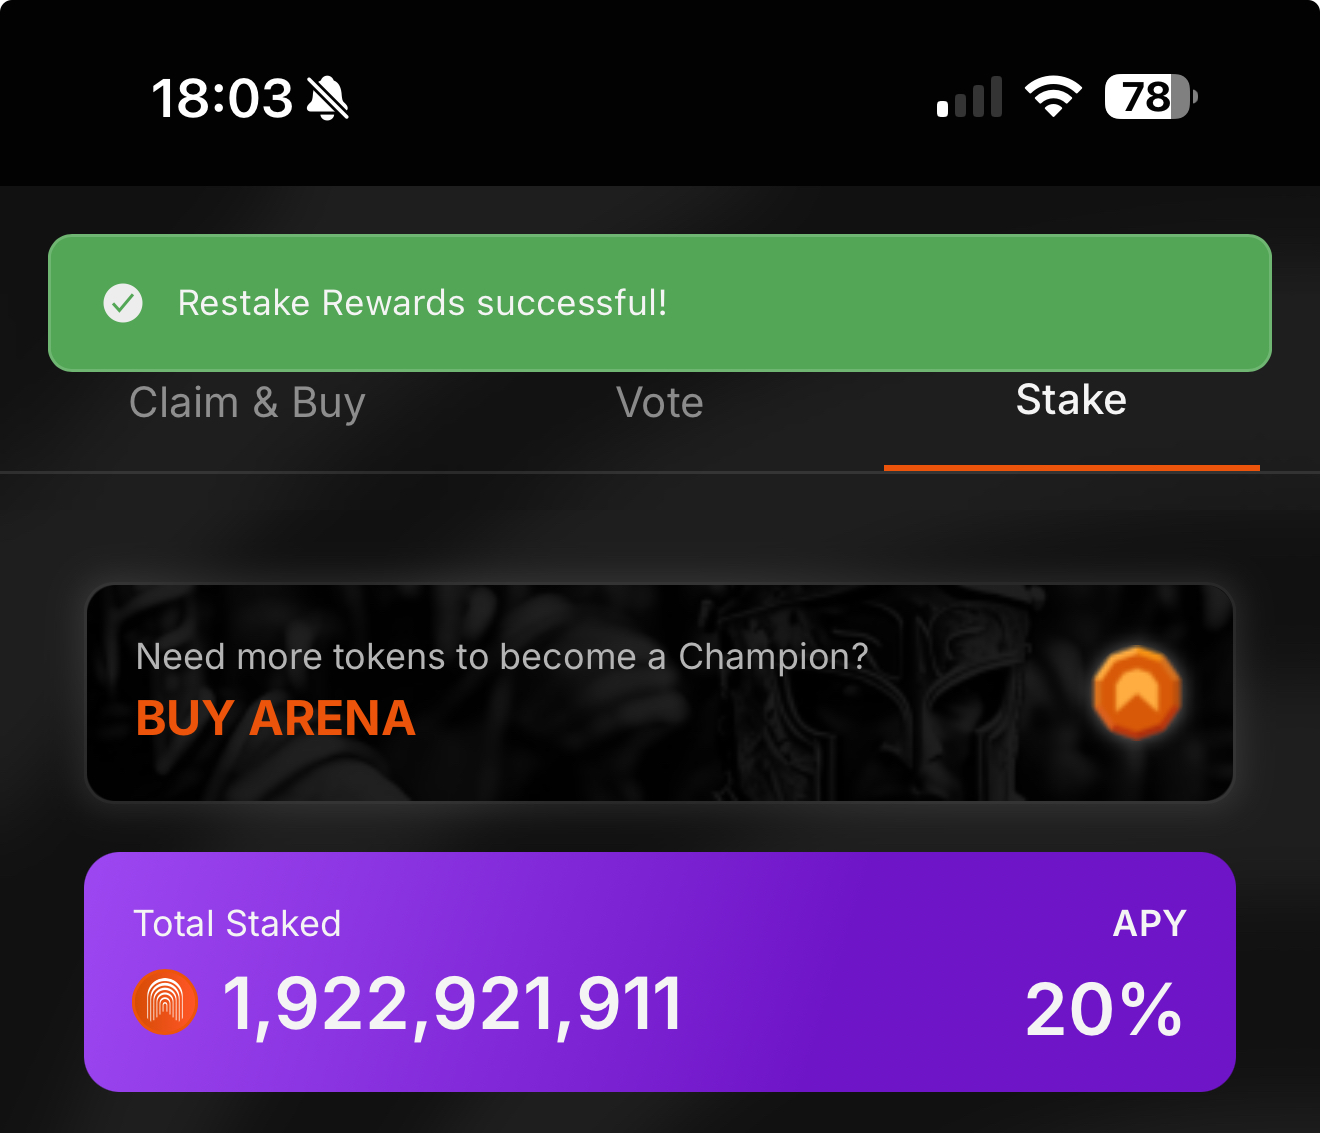Screen dimensions: 1320x1133
Task: Tap the silent mode bell icon
Action: tap(328, 99)
